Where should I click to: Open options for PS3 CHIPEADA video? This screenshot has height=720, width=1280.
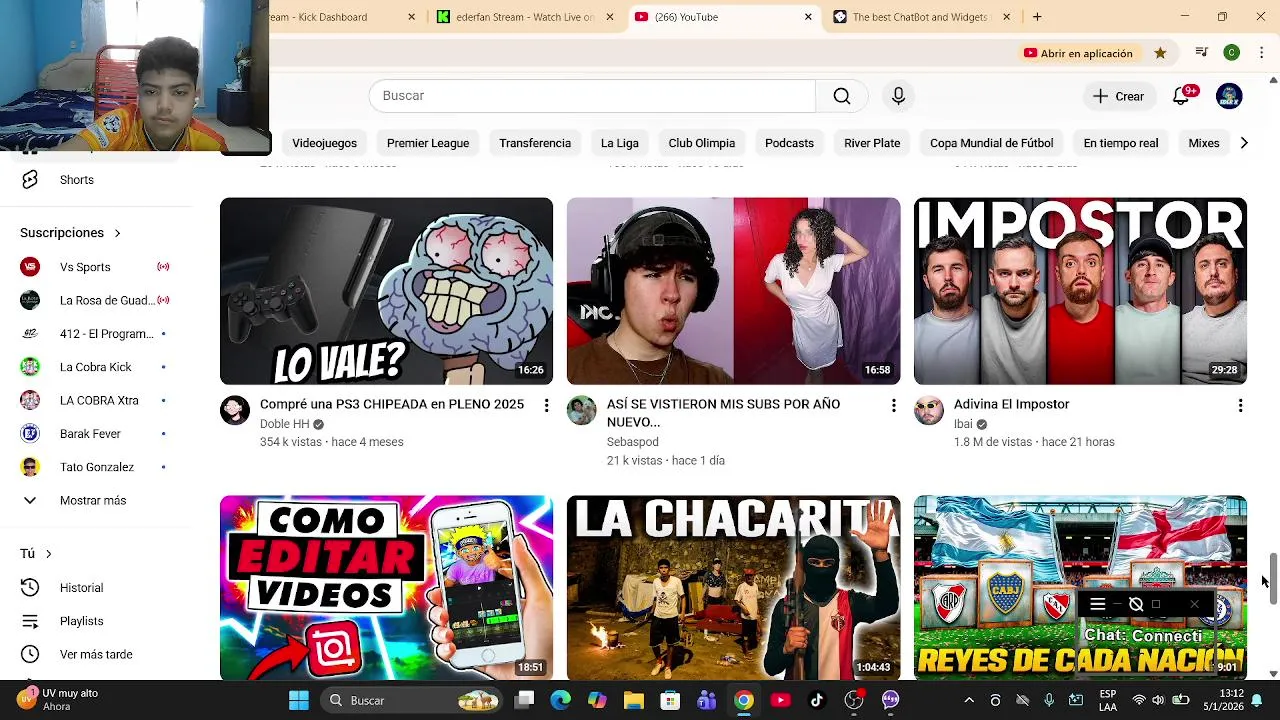[546, 405]
